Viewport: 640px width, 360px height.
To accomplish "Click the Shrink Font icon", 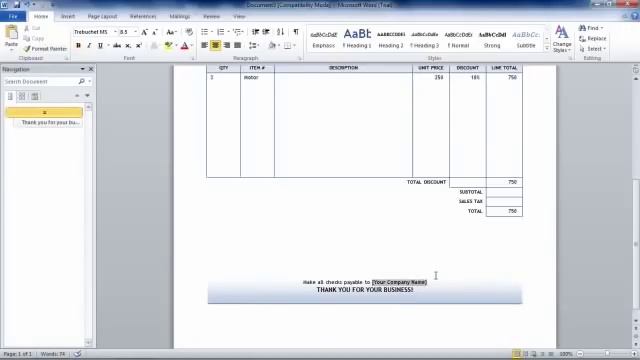I will pos(155,32).
